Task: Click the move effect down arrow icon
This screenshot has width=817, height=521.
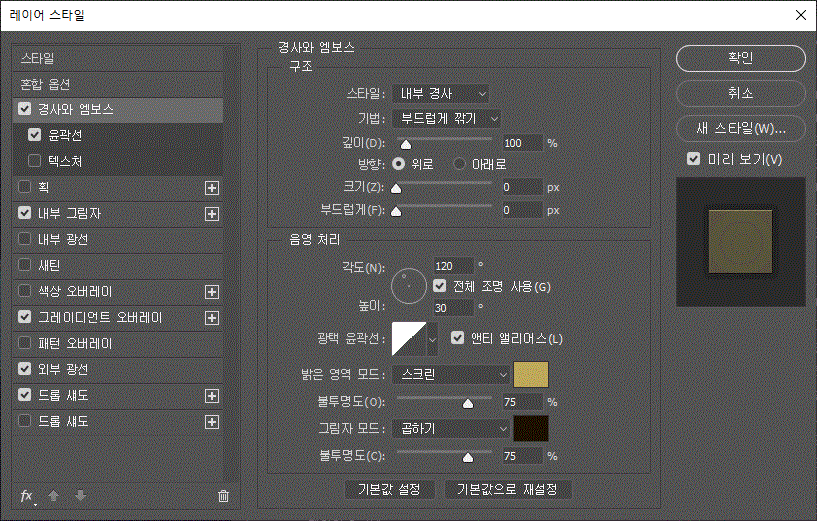Action: (x=81, y=496)
